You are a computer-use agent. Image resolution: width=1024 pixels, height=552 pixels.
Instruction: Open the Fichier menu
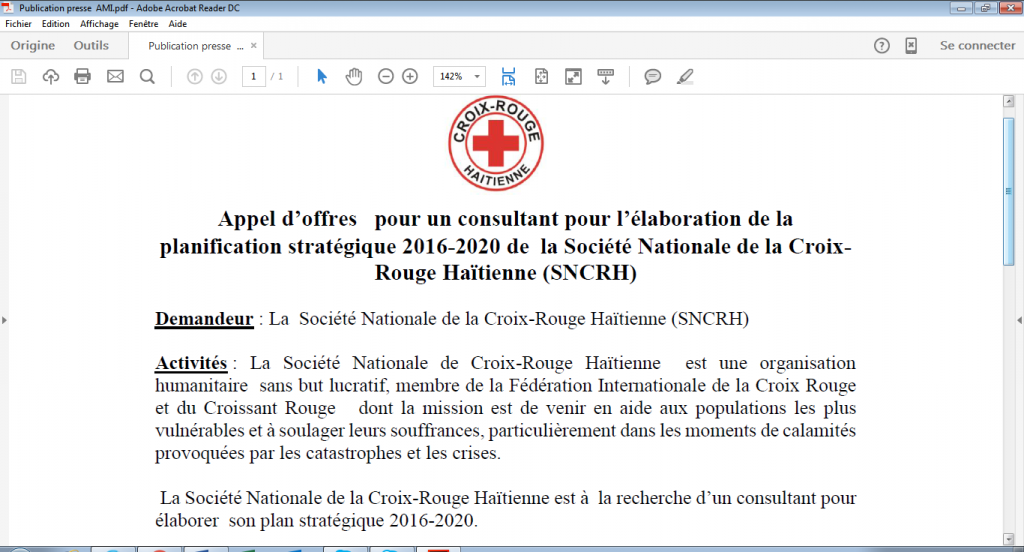pos(18,24)
